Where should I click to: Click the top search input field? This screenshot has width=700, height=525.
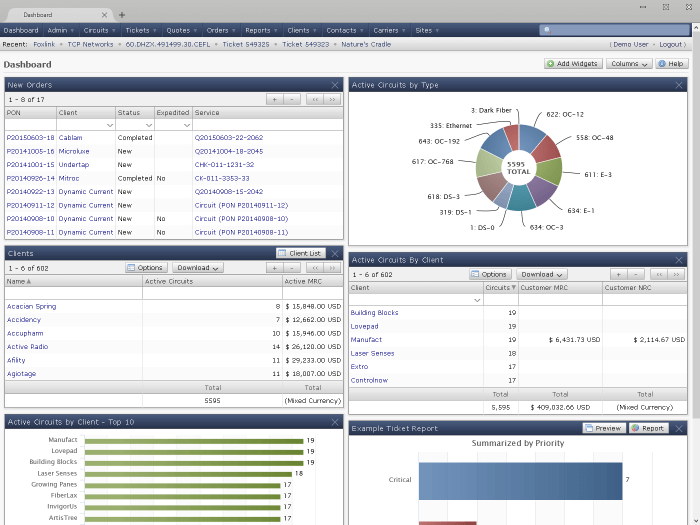tap(617, 30)
